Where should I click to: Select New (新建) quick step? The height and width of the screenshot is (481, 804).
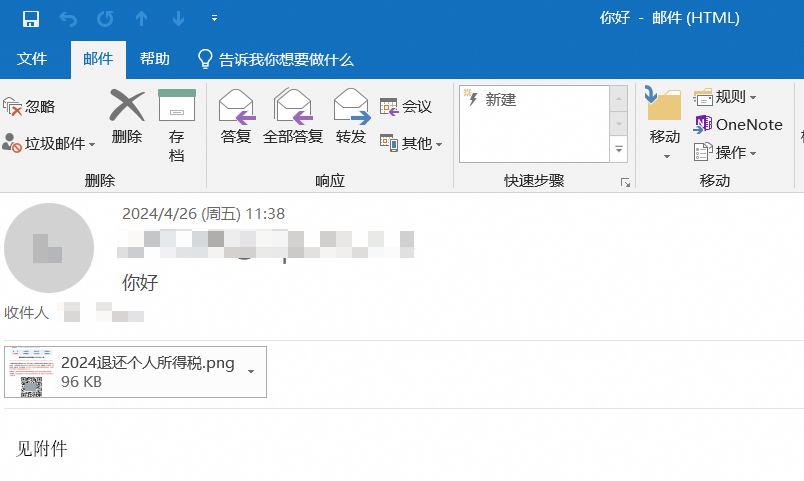(x=500, y=100)
